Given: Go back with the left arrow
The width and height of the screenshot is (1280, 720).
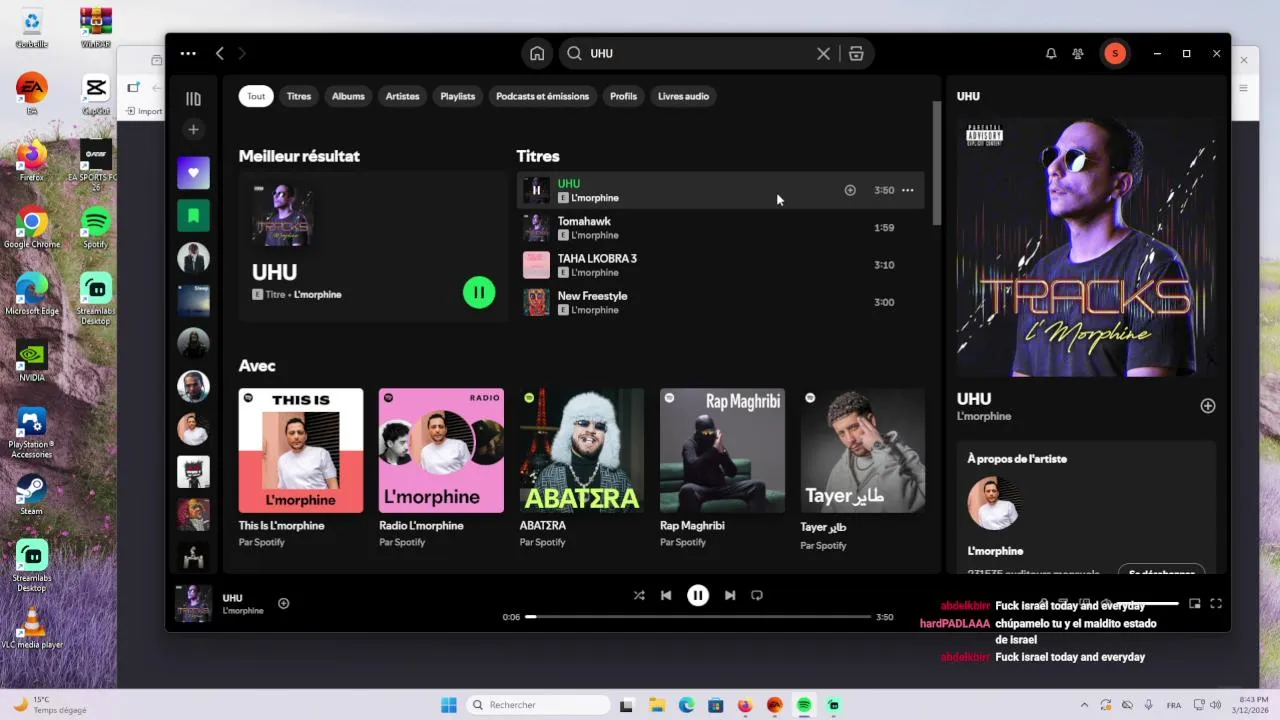Looking at the screenshot, I should click(220, 54).
